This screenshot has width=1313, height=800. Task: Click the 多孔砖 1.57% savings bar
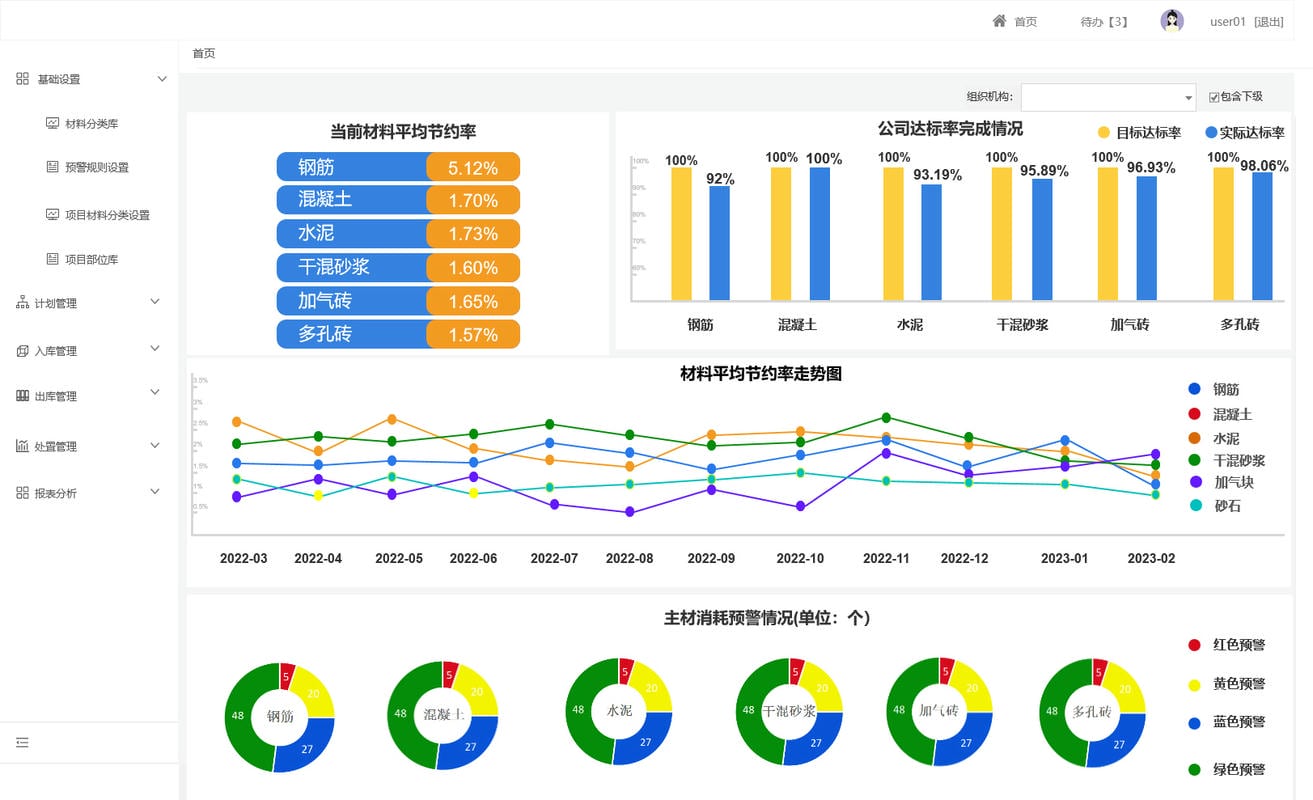point(398,334)
